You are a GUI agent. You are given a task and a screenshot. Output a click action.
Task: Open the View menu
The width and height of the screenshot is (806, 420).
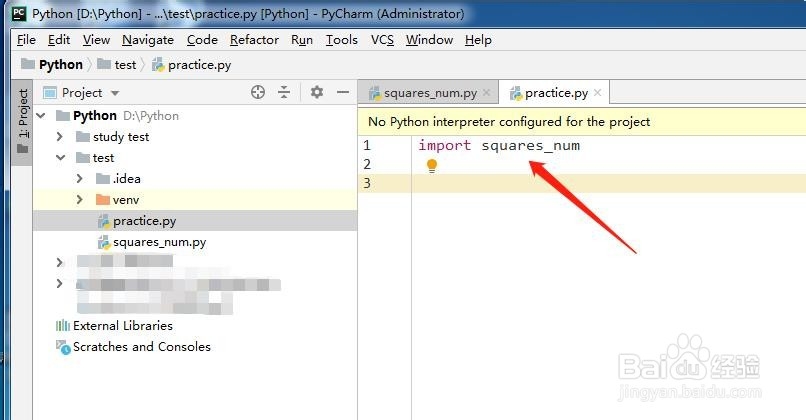point(96,40)
